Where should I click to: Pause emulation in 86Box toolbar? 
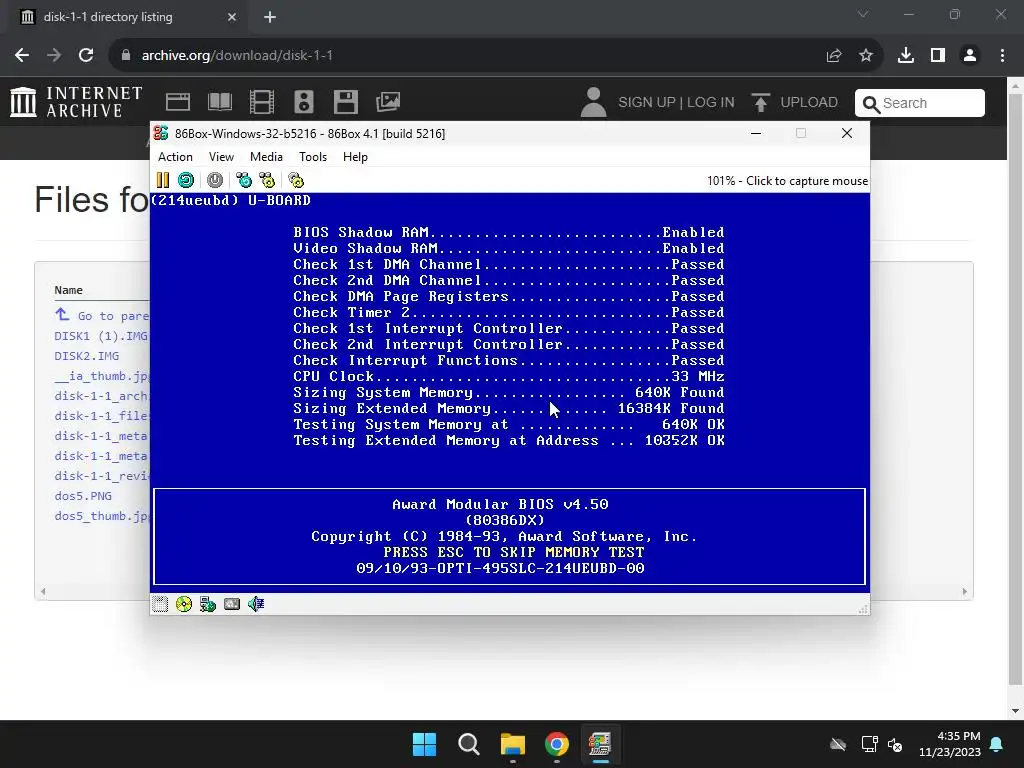click(163, 180)
